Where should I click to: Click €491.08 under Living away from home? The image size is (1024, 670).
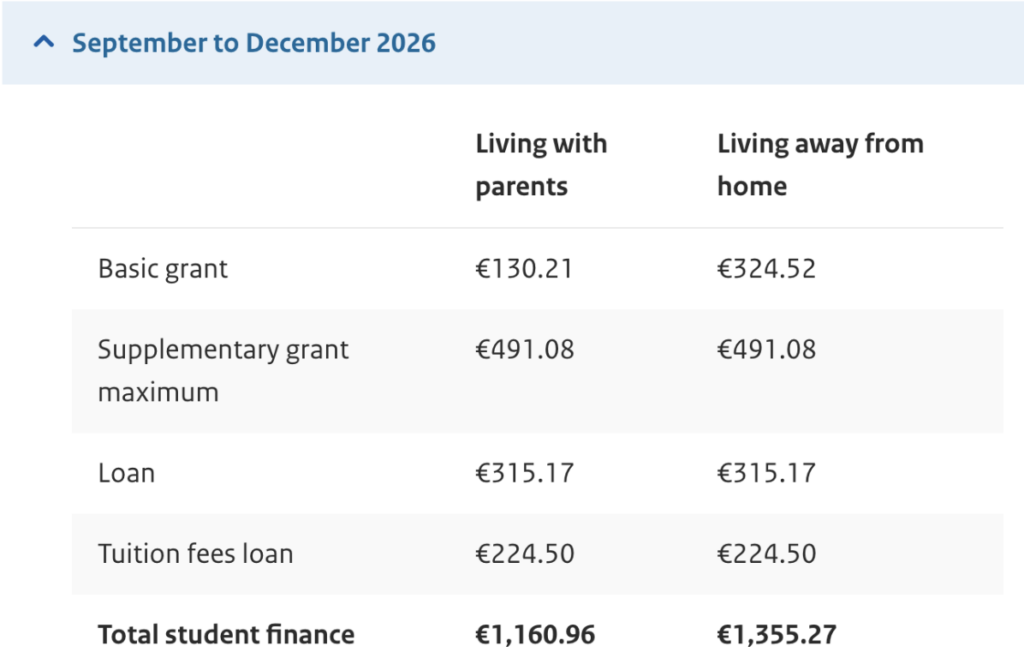point(766,350)
